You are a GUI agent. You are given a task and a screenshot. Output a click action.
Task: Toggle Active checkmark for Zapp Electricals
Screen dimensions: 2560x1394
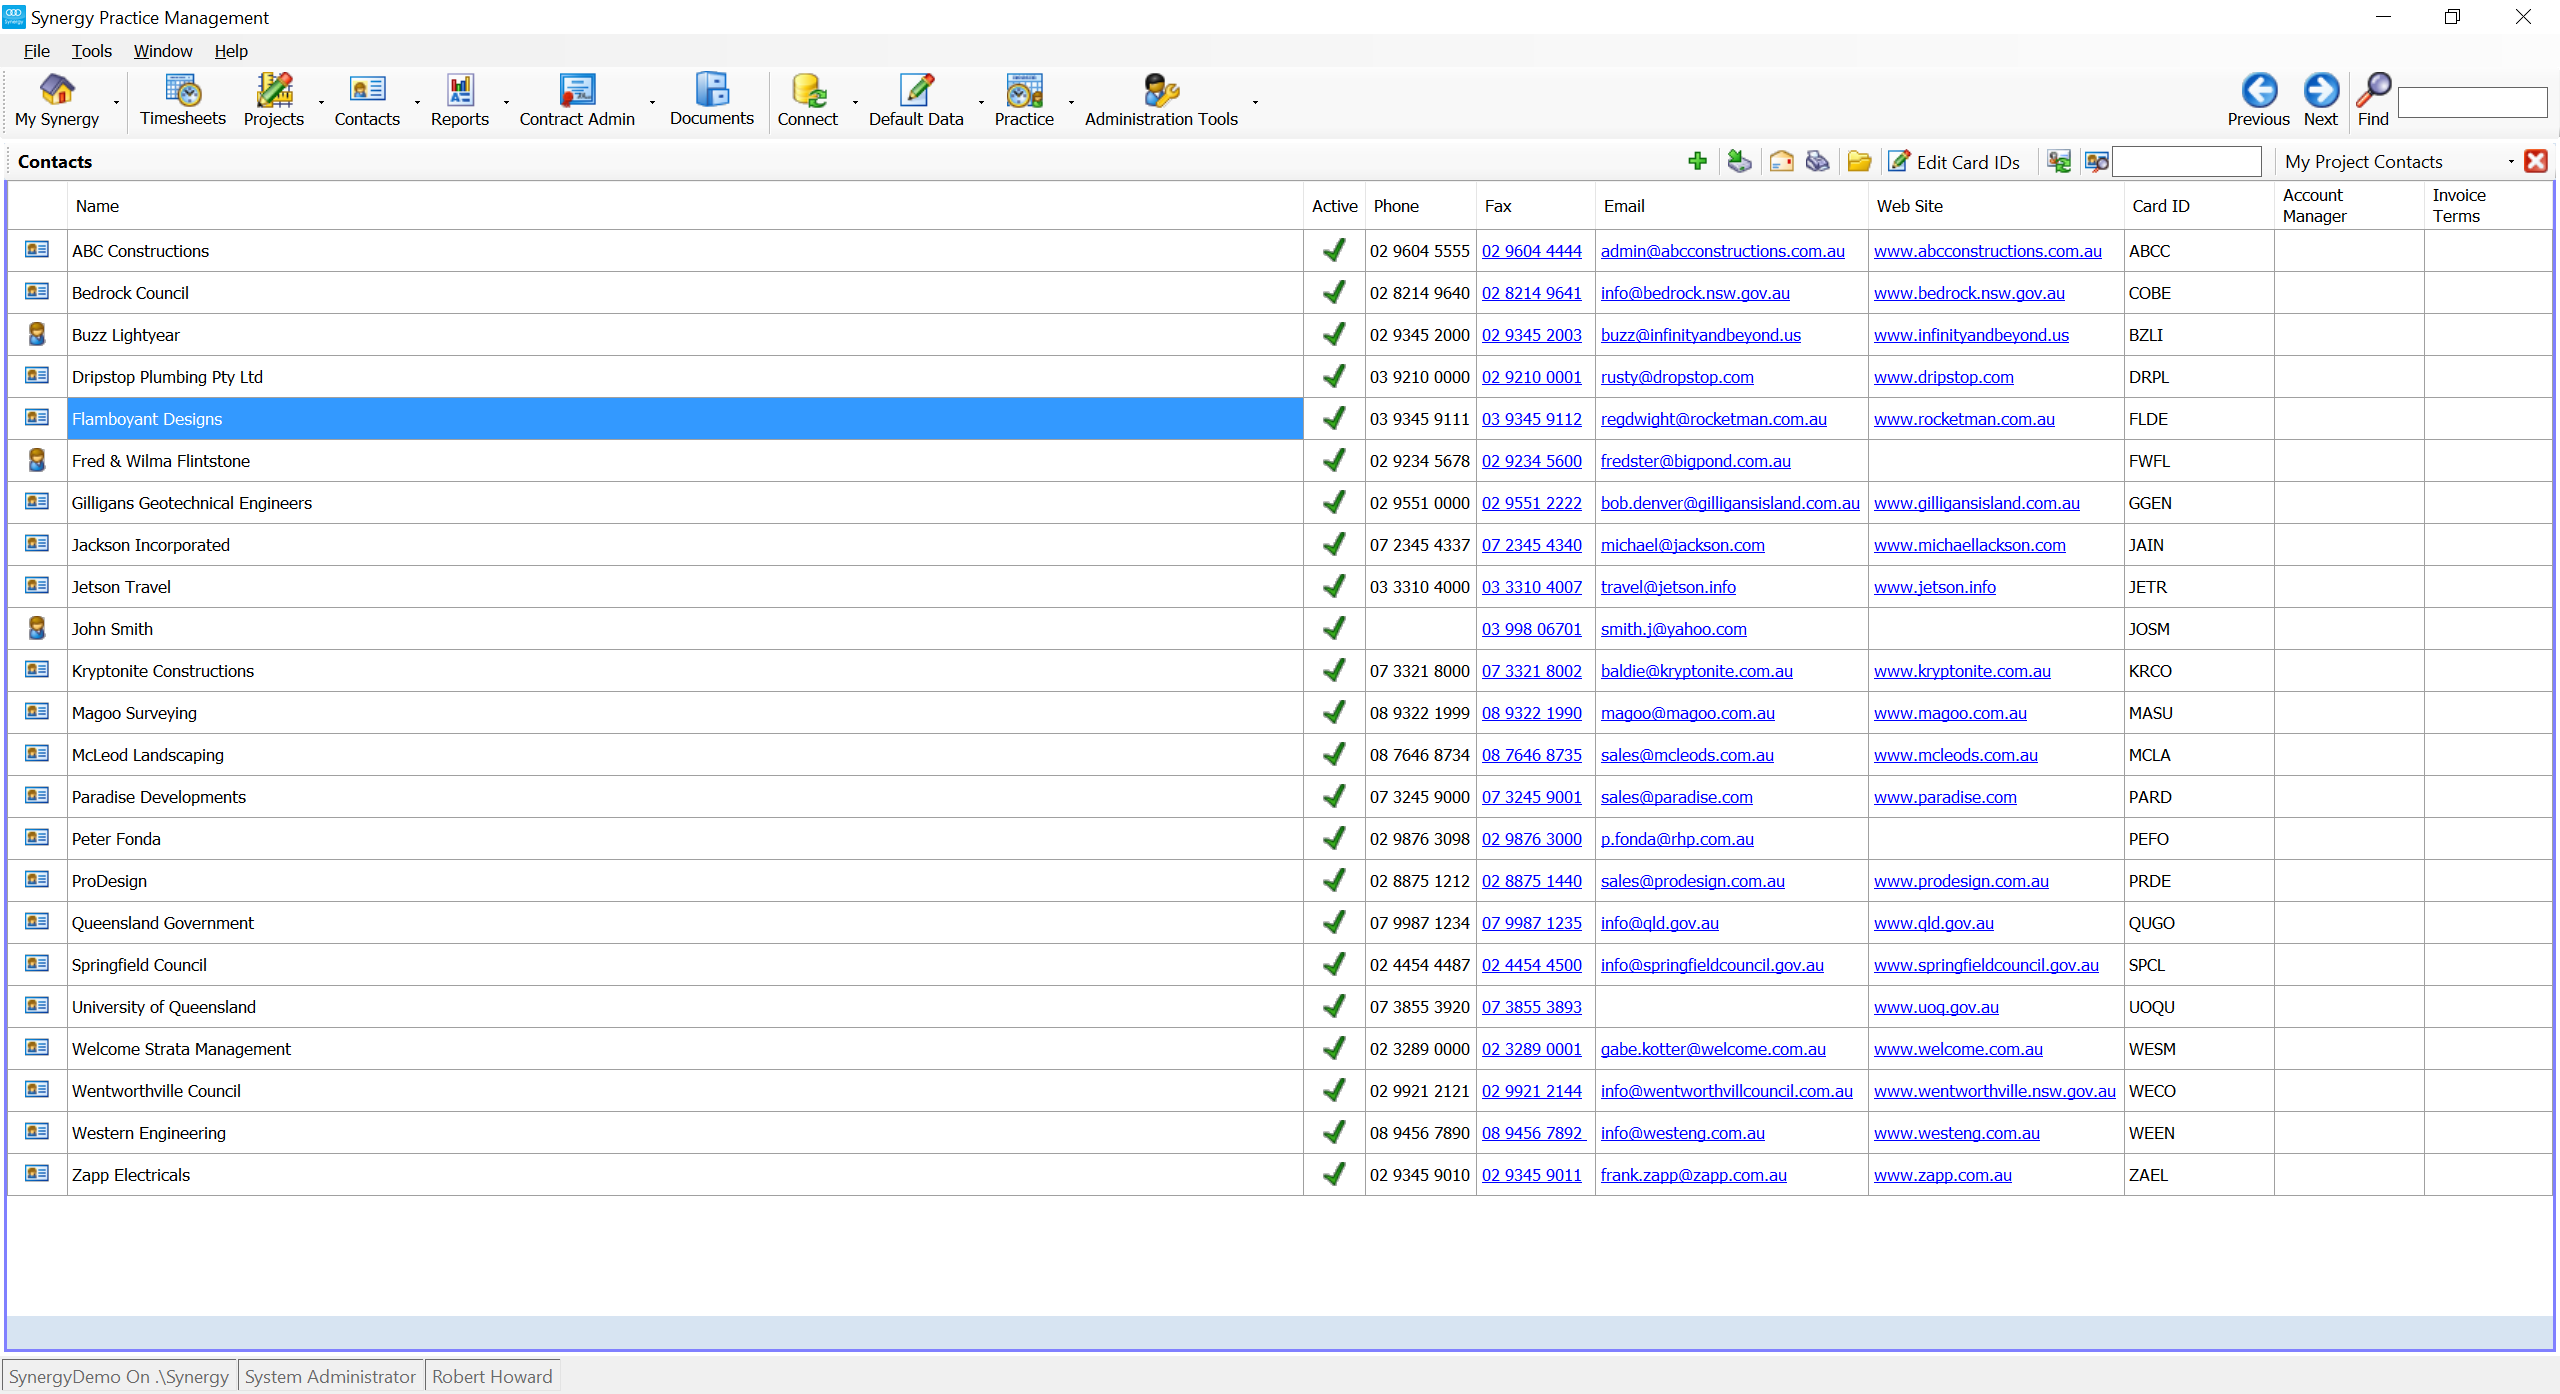click(1333, 1175)
